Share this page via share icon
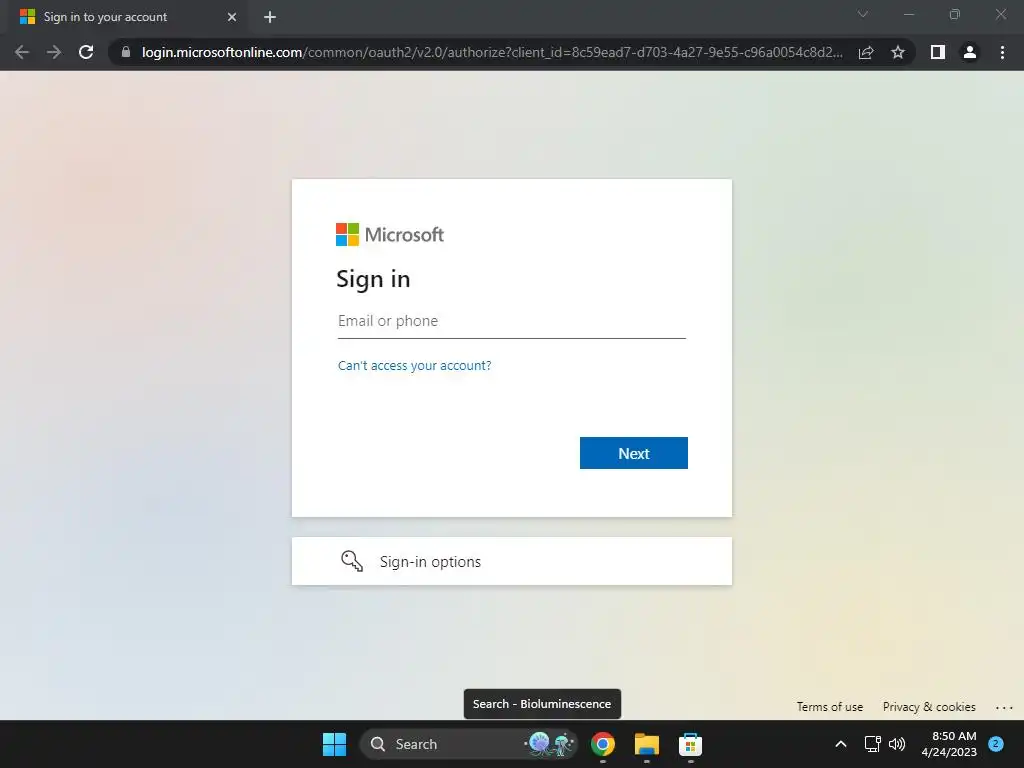 (x=866, y=52)
